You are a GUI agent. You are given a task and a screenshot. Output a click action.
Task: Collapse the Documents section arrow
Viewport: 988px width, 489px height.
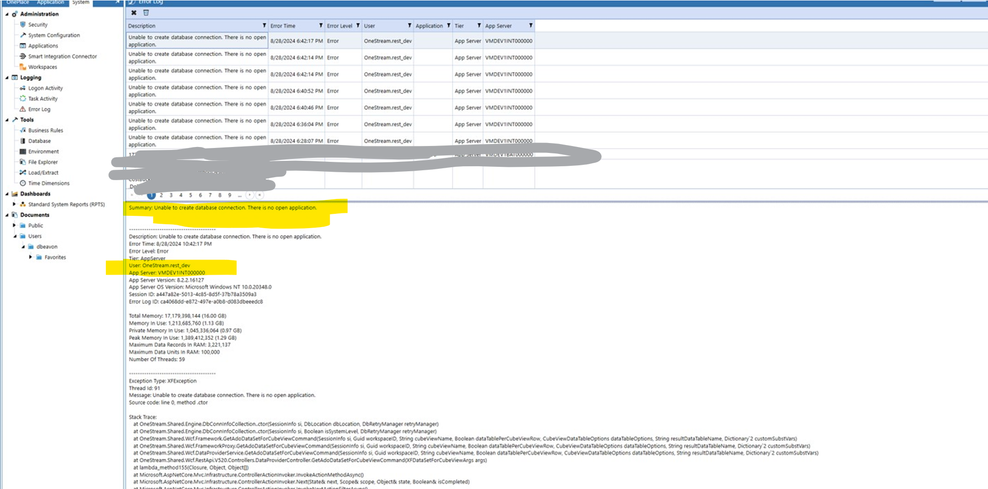6,215
